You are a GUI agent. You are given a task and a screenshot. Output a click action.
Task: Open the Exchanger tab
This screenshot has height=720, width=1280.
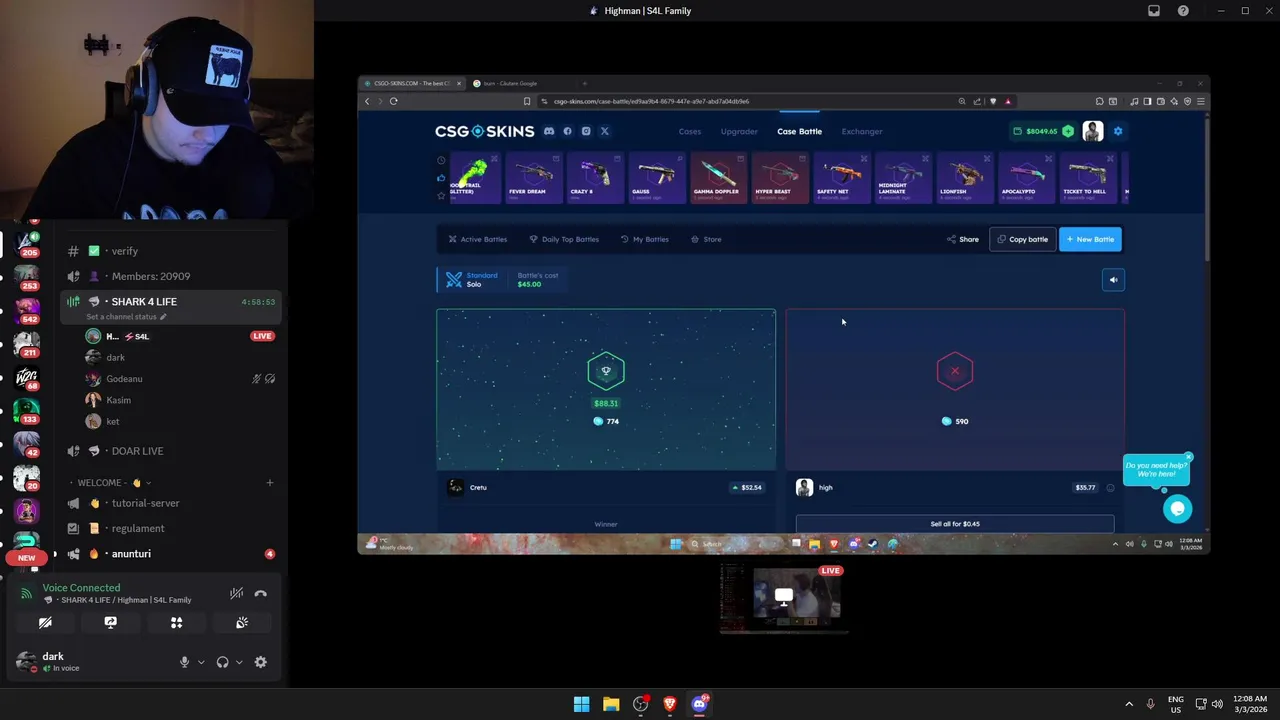click(x=862, y=131)
